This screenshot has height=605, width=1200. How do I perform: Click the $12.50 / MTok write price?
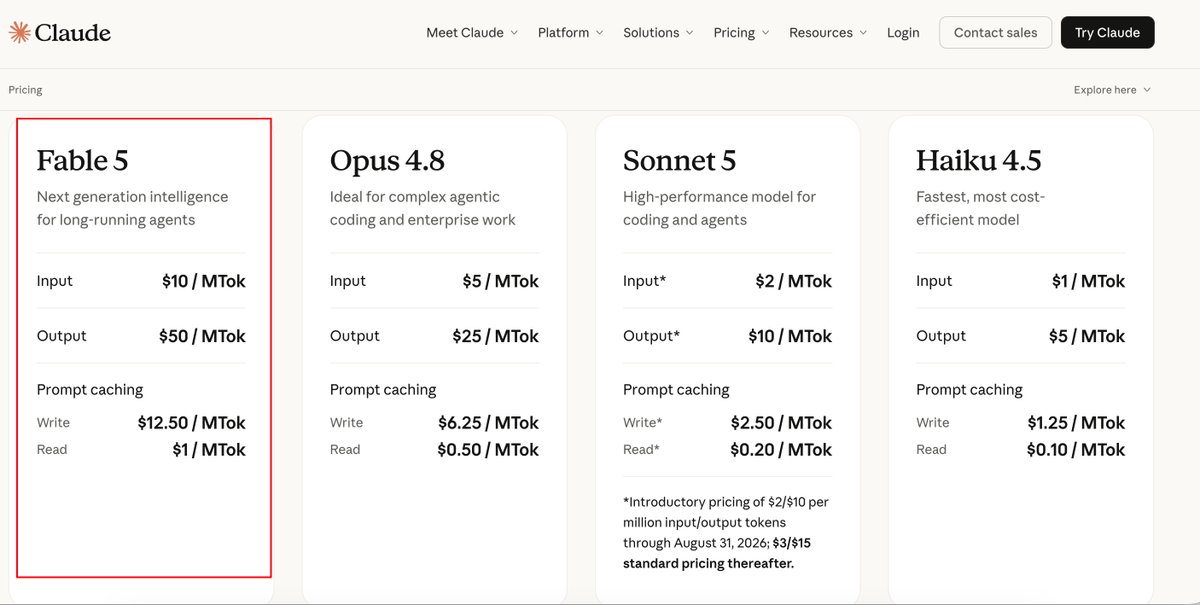point(192,423)
